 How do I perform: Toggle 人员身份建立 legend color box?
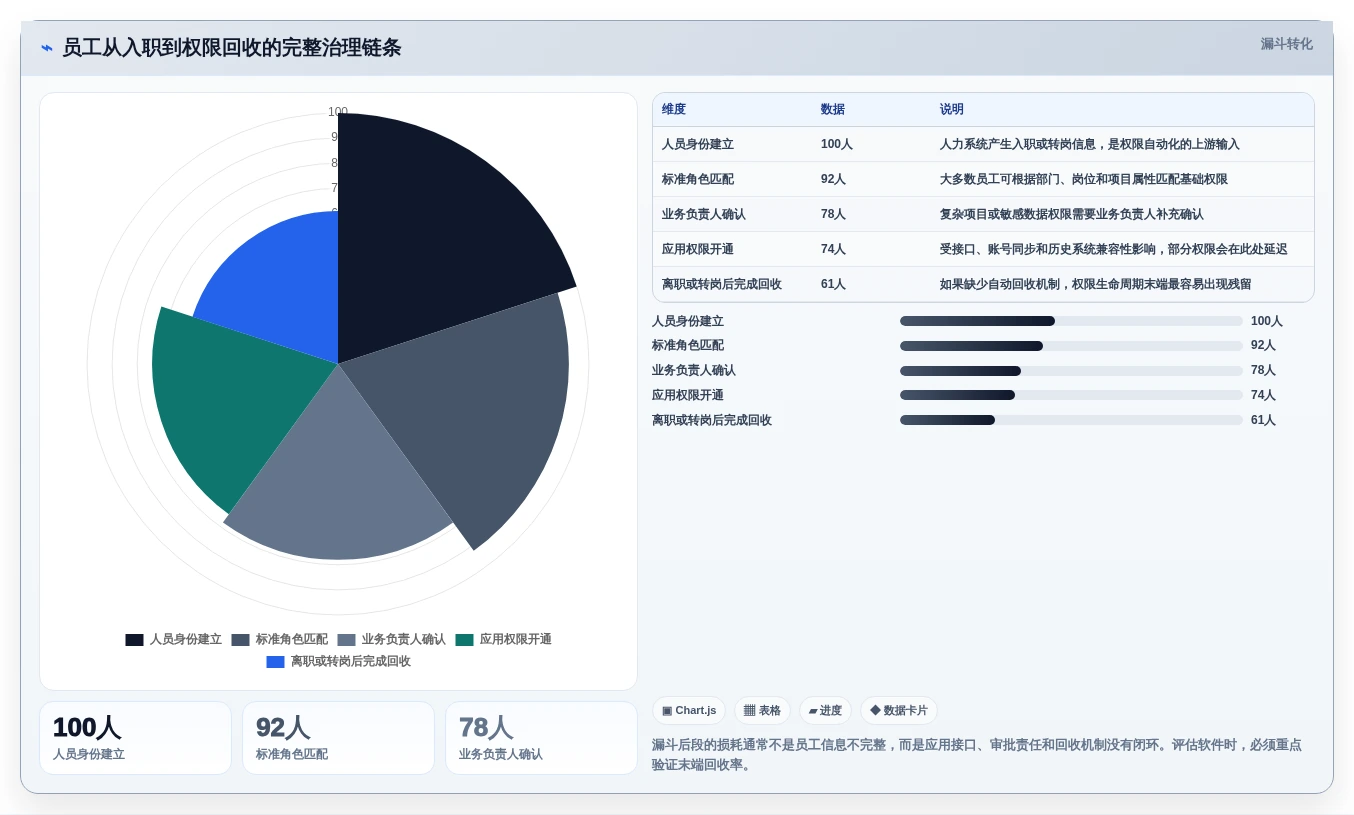[x=134, y=640]
